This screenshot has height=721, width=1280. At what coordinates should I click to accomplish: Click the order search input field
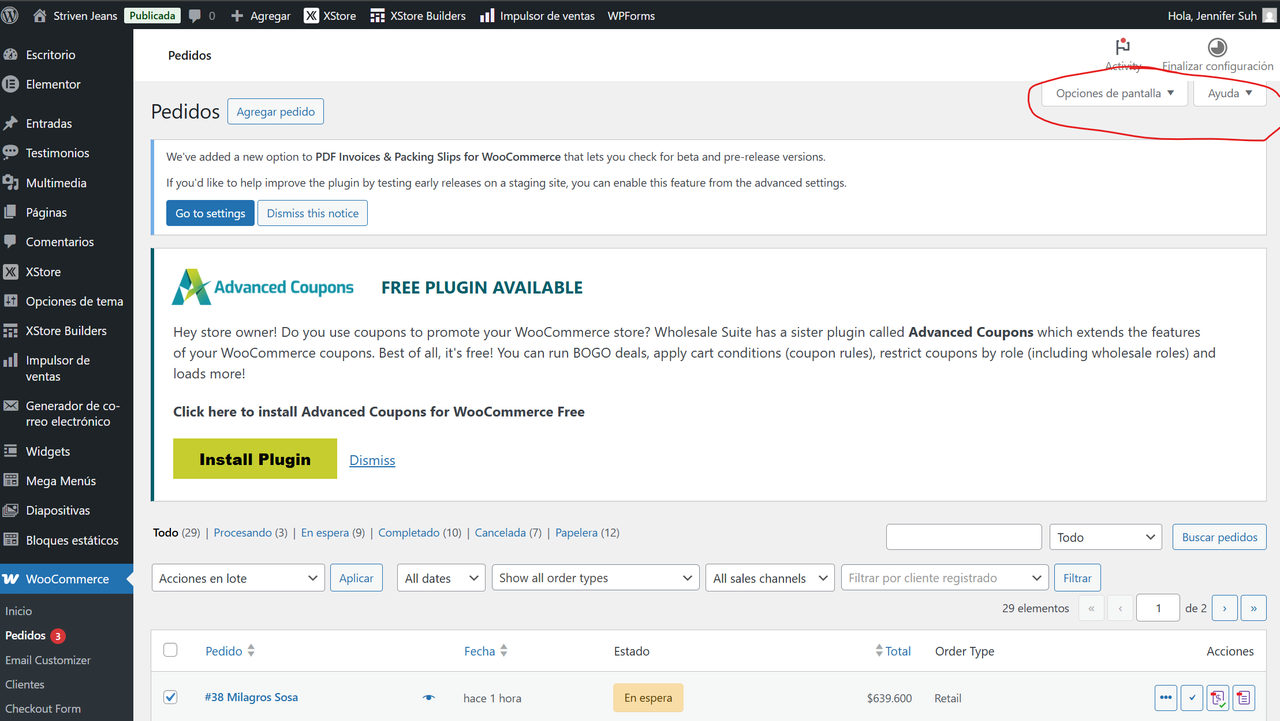964,537
